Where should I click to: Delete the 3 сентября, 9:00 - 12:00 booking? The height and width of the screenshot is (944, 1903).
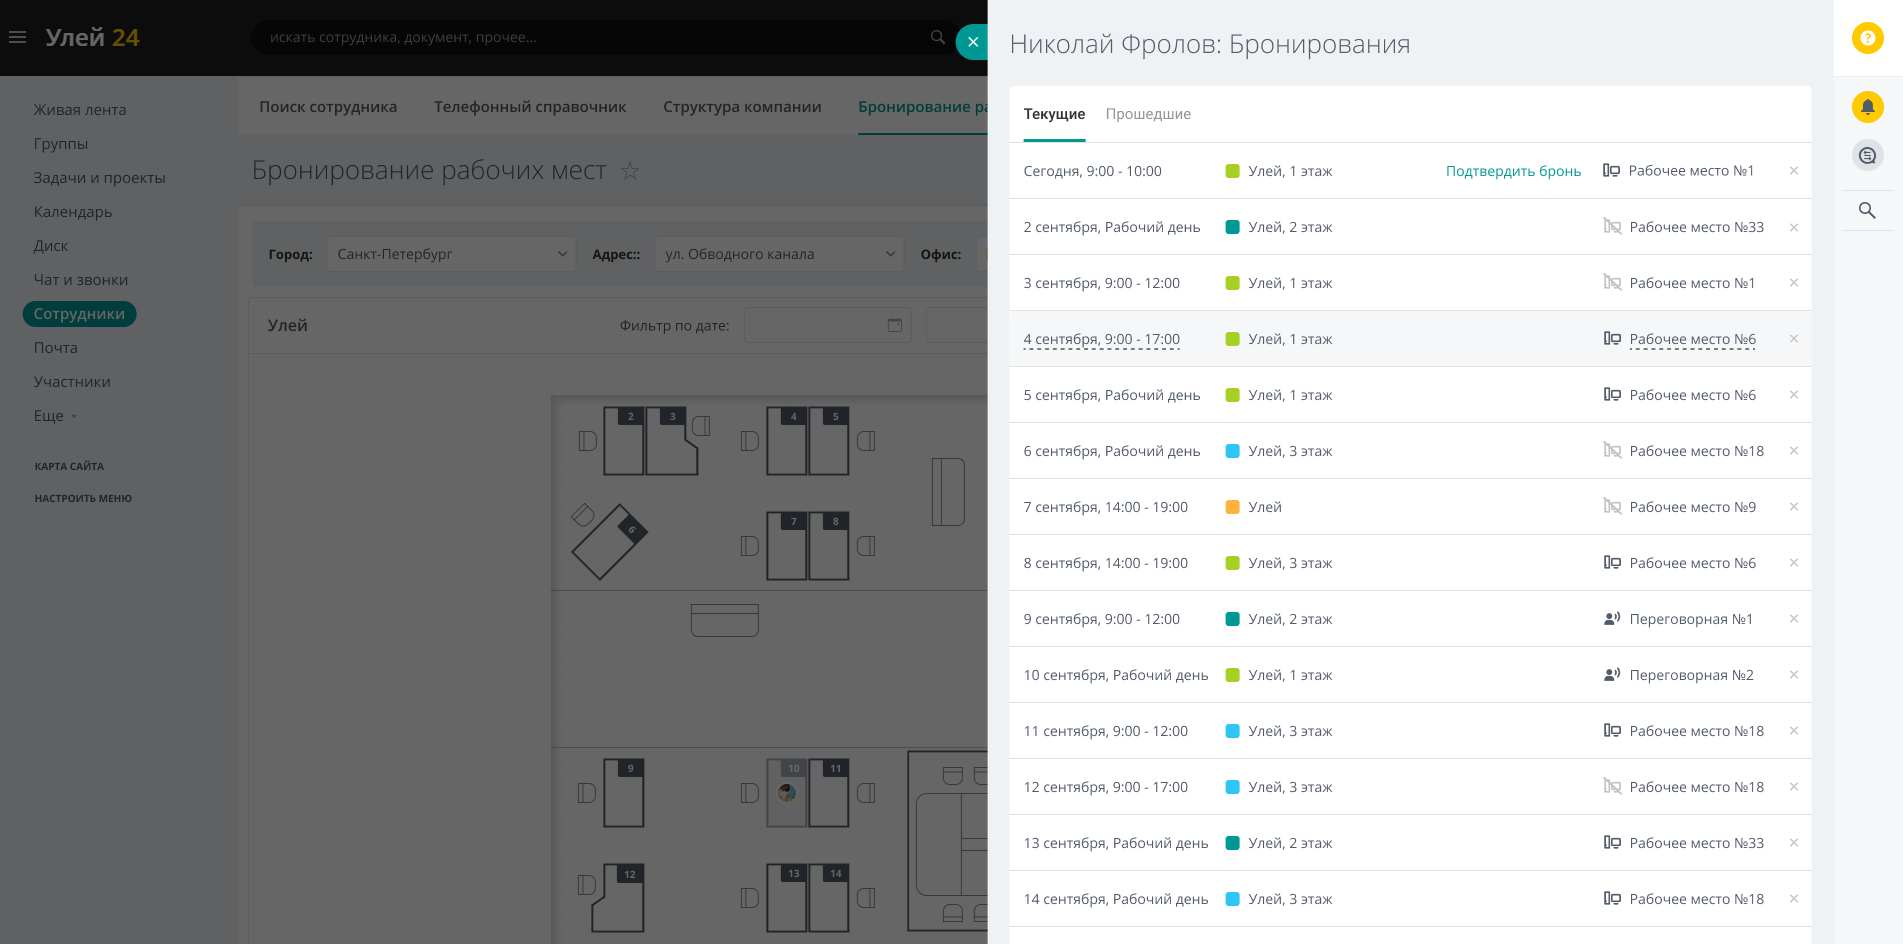tap(1794, 283)
